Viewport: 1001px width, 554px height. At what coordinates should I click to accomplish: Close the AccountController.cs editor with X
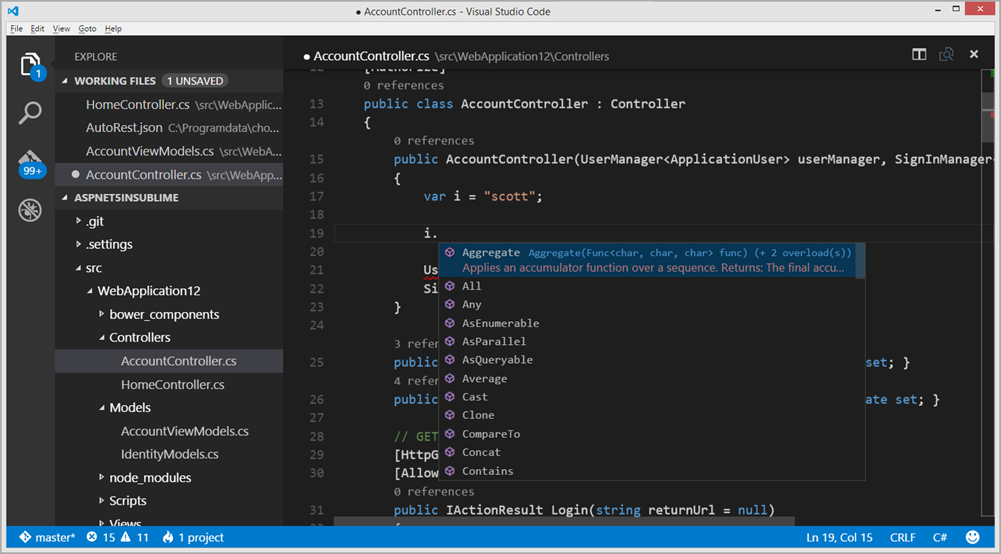coord(974,55)
